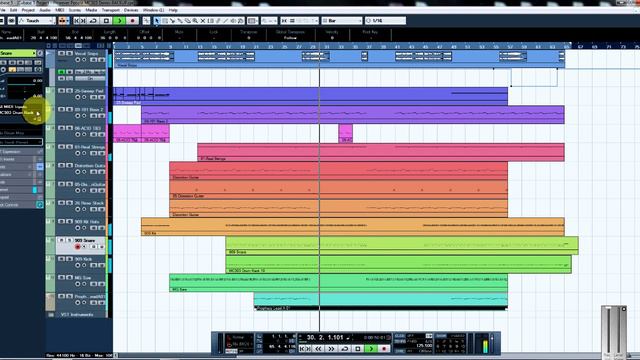Select the Line tool in toolbar
The height and width of the screenshot is (360, 640).
[x=226, y=20]
